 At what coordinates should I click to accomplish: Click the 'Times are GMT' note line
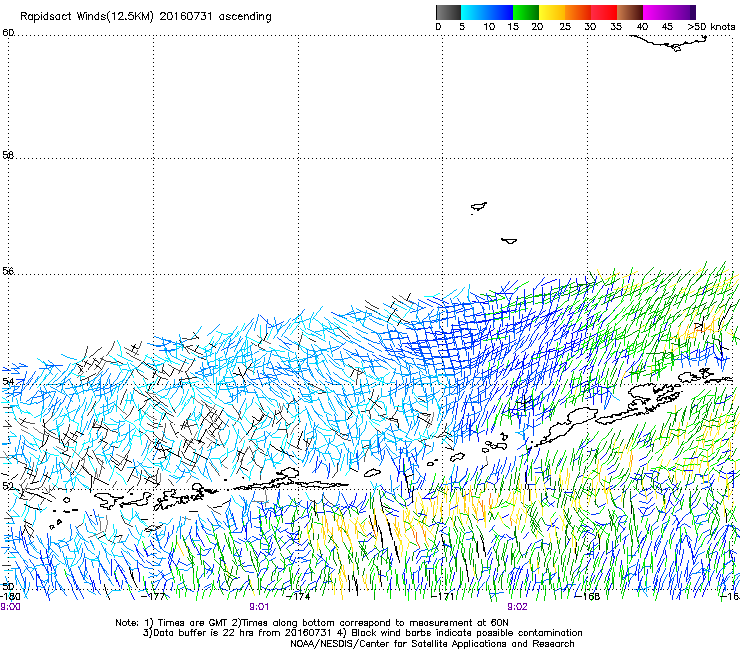[312, 623]
